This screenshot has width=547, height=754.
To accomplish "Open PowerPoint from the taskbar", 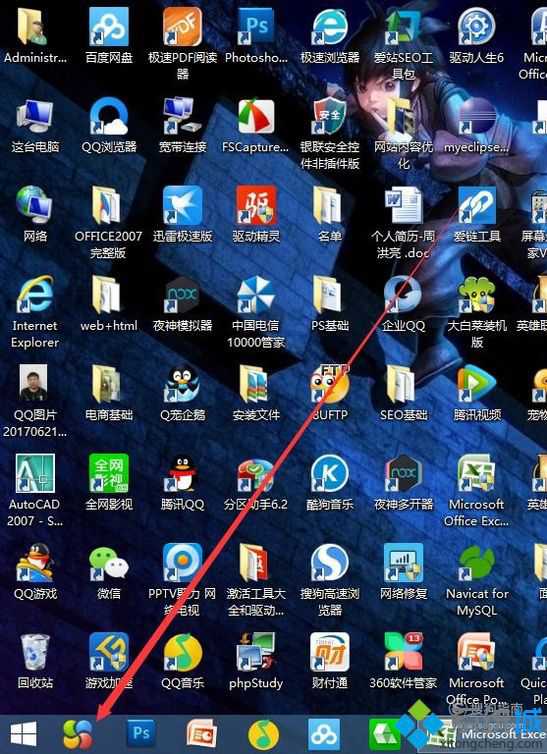I will (x=202, y=734).
